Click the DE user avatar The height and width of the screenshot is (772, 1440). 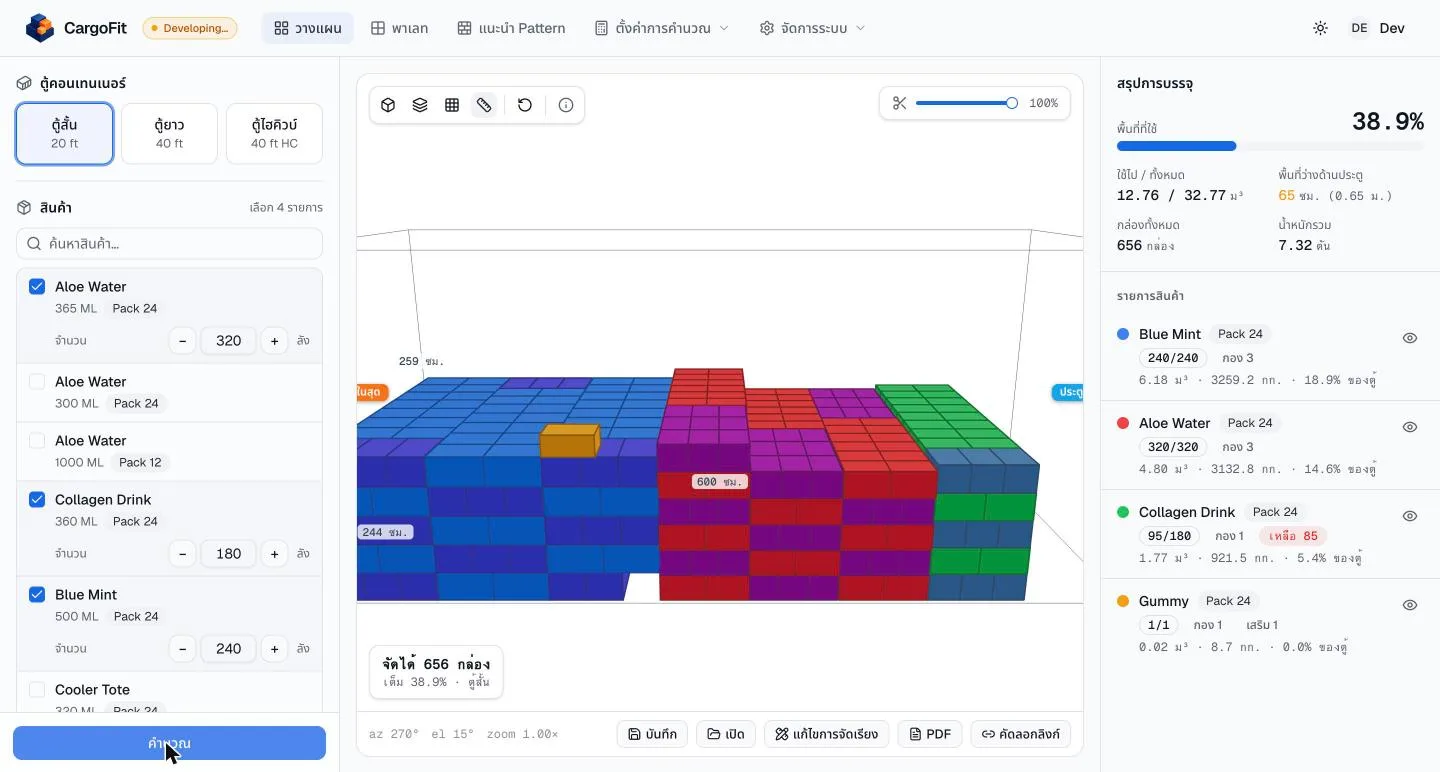(x=1359, y=28)
